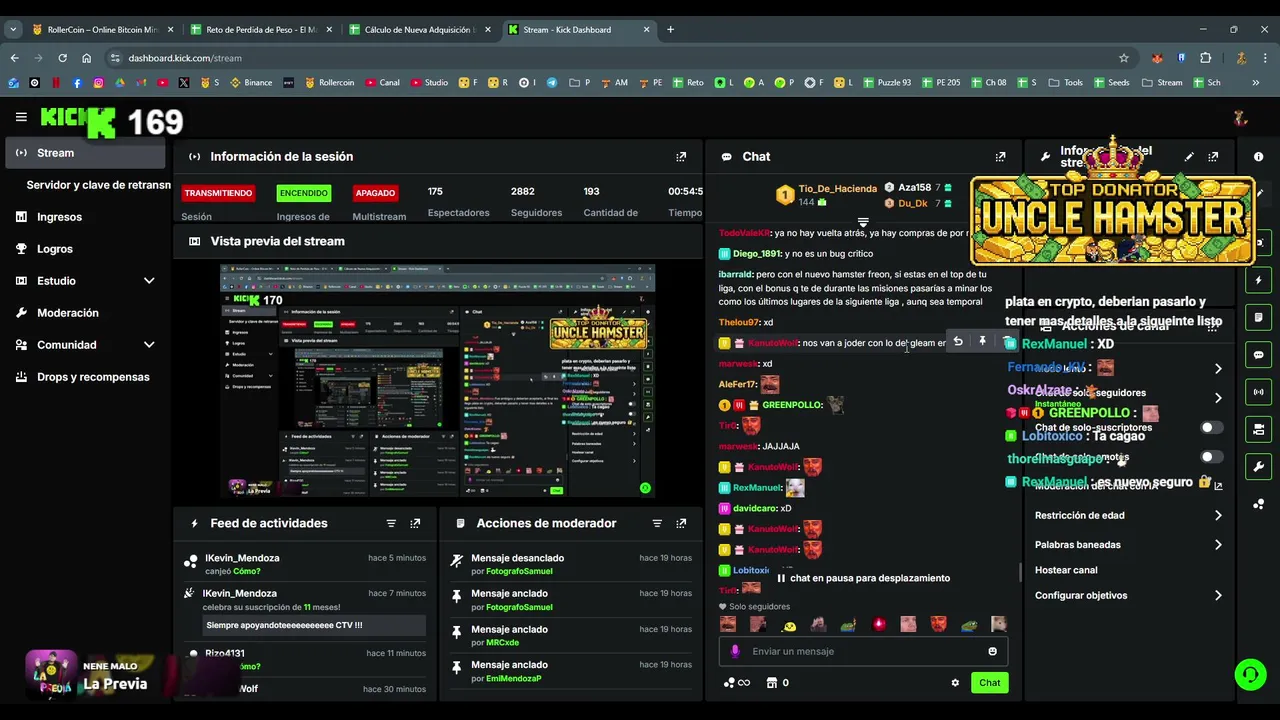
Task: Click the chat scrollbar
Action: (x=1020, y=572)
